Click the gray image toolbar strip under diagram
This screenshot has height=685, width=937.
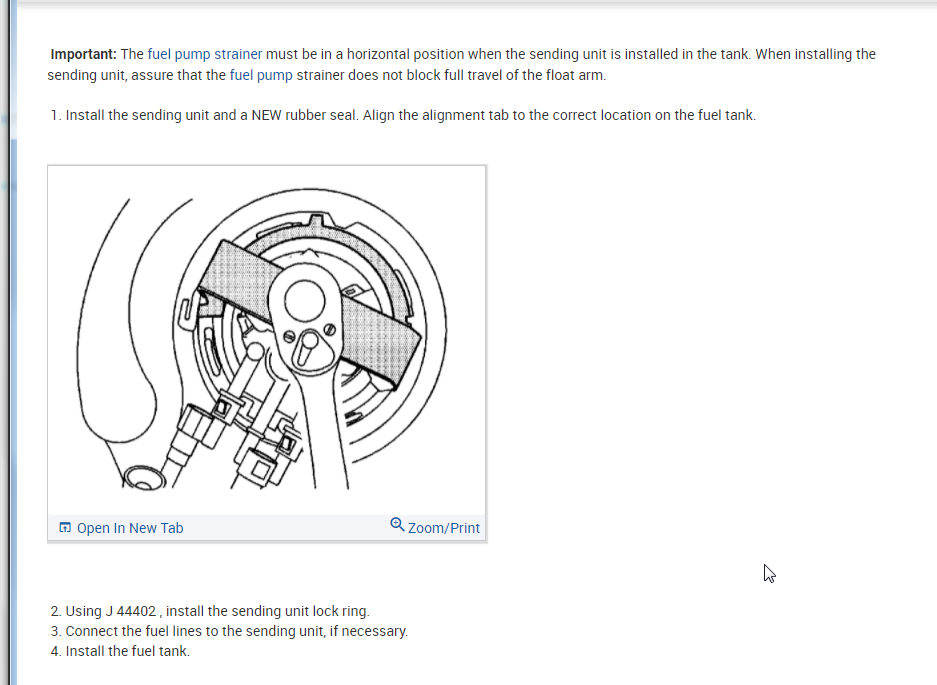pos(267,528)
